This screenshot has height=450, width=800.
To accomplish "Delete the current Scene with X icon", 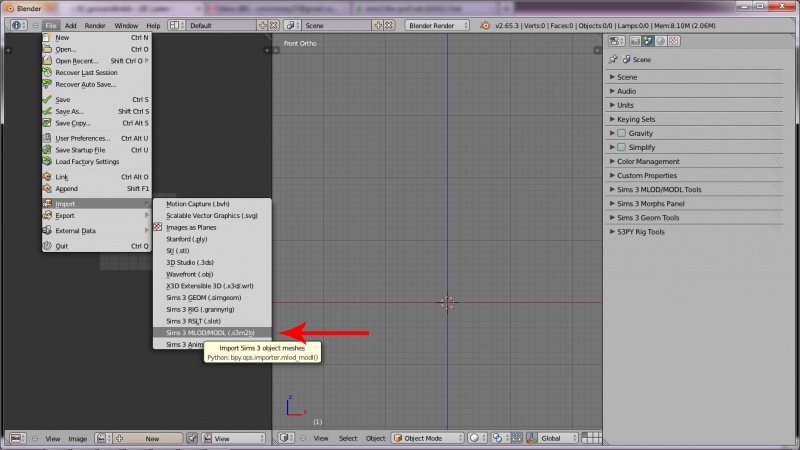I will (x=389, y=25).
